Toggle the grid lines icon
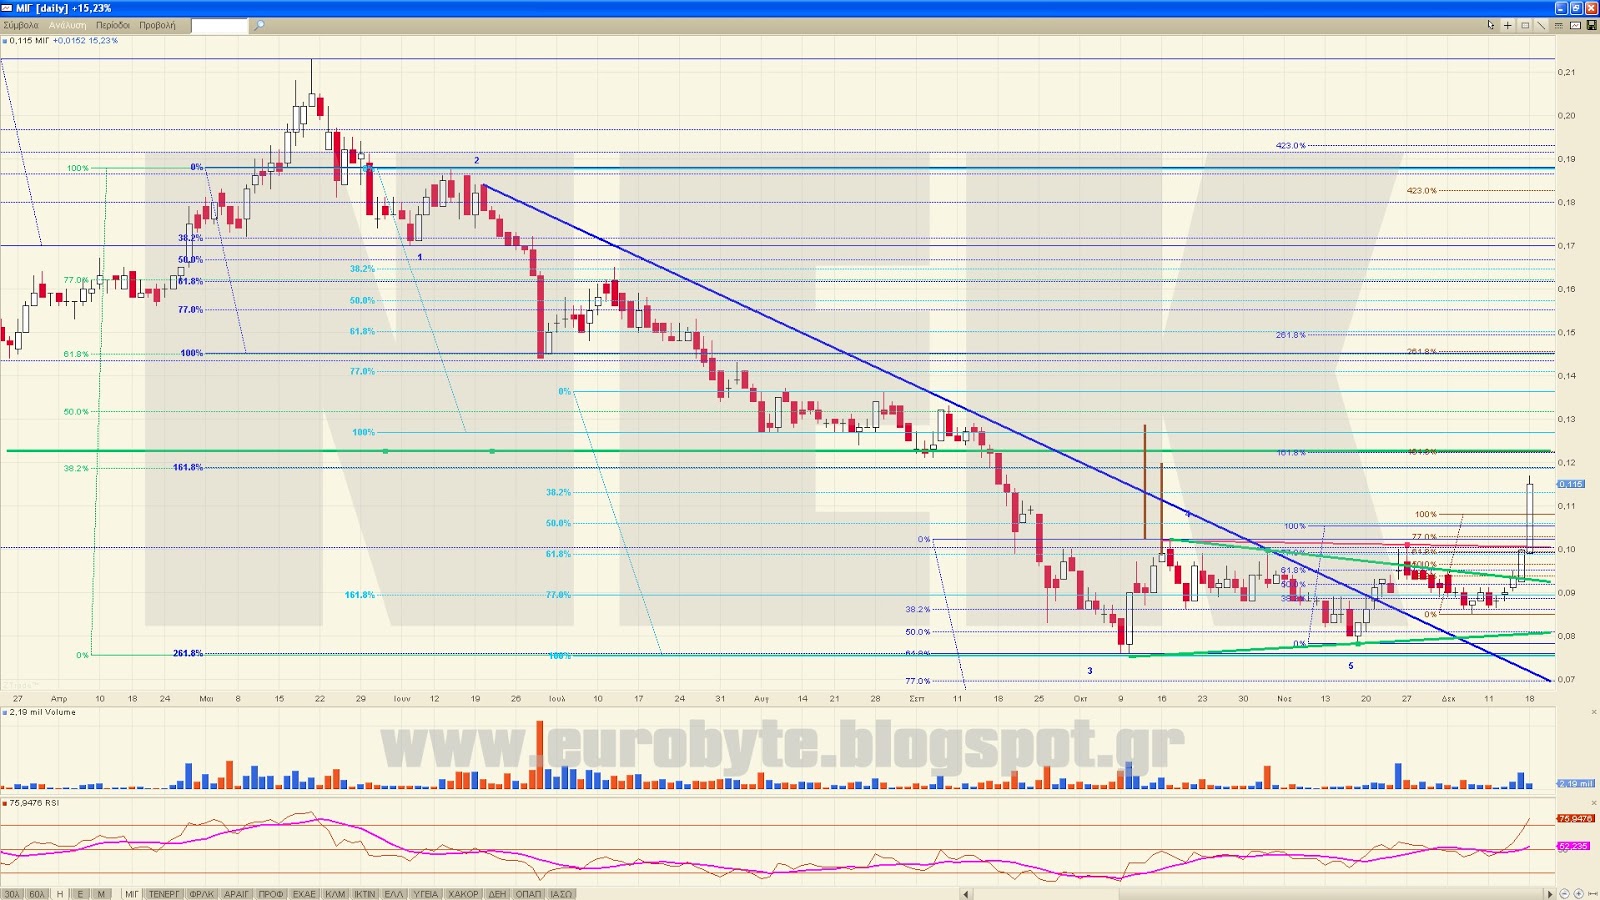The height and width of the screenshot is (900, 1600). pyautogui.click(x=1559, y=25)
